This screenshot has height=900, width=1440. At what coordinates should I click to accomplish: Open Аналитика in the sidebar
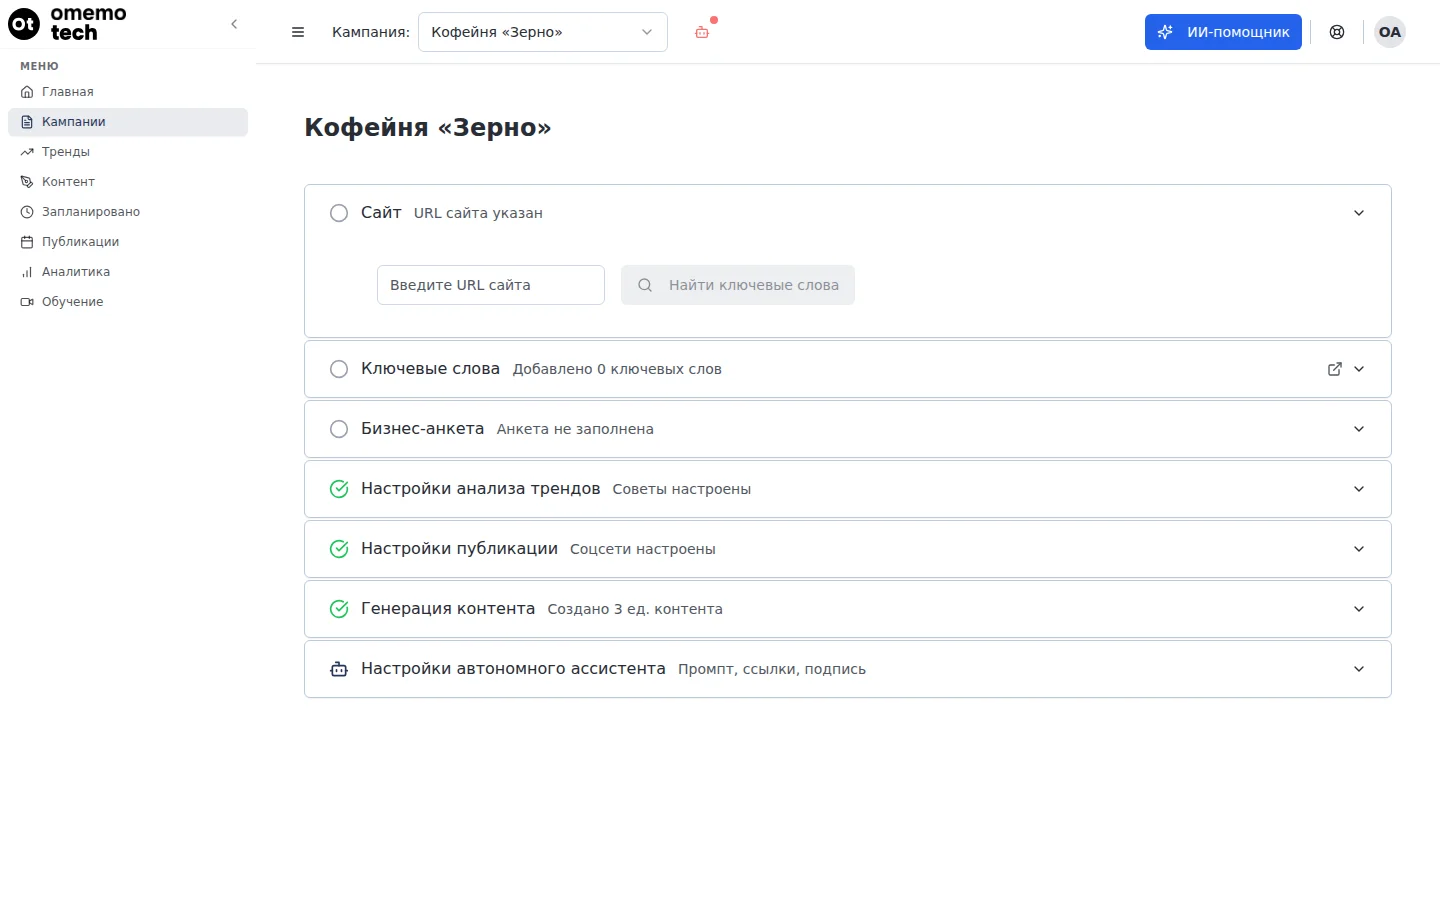128,272
